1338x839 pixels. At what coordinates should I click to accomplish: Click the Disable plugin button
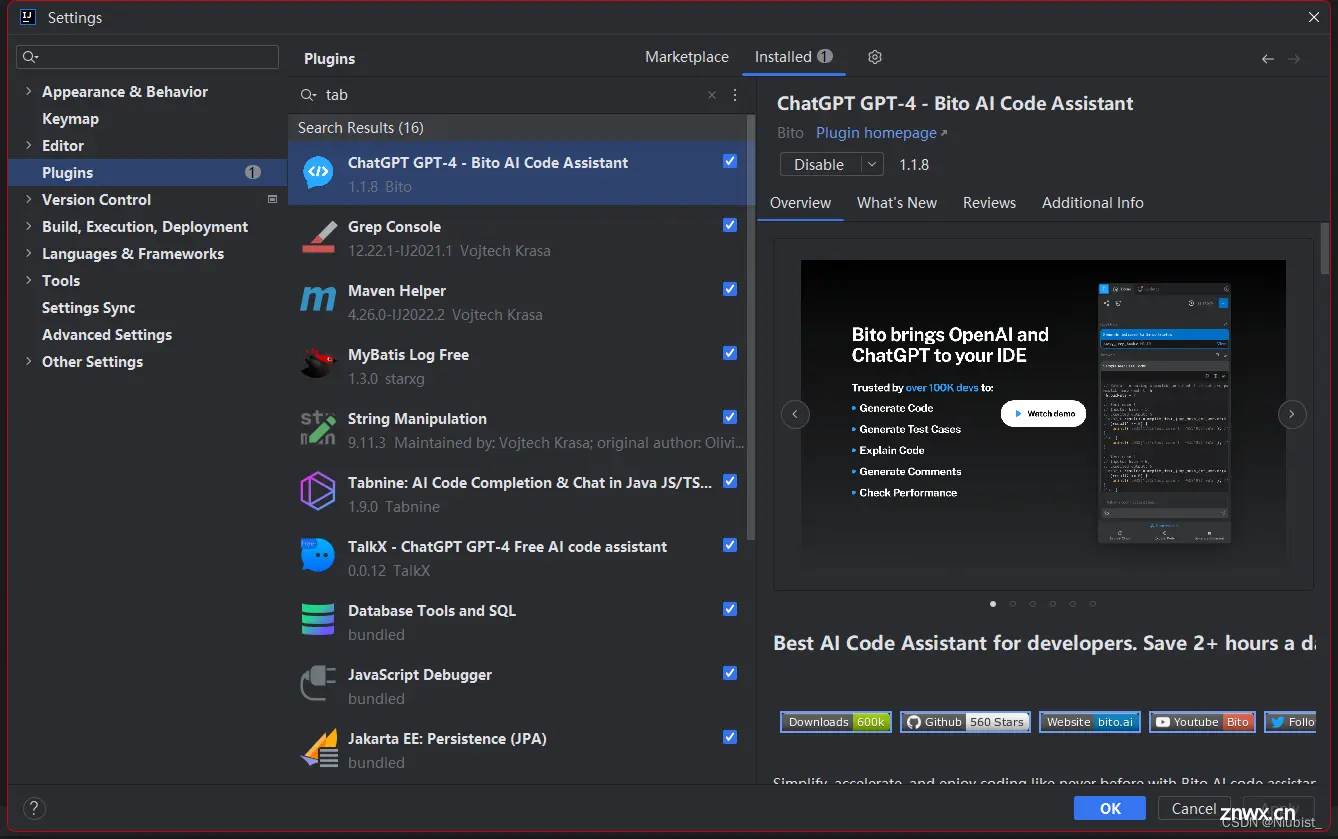click(x=820, y=164)
